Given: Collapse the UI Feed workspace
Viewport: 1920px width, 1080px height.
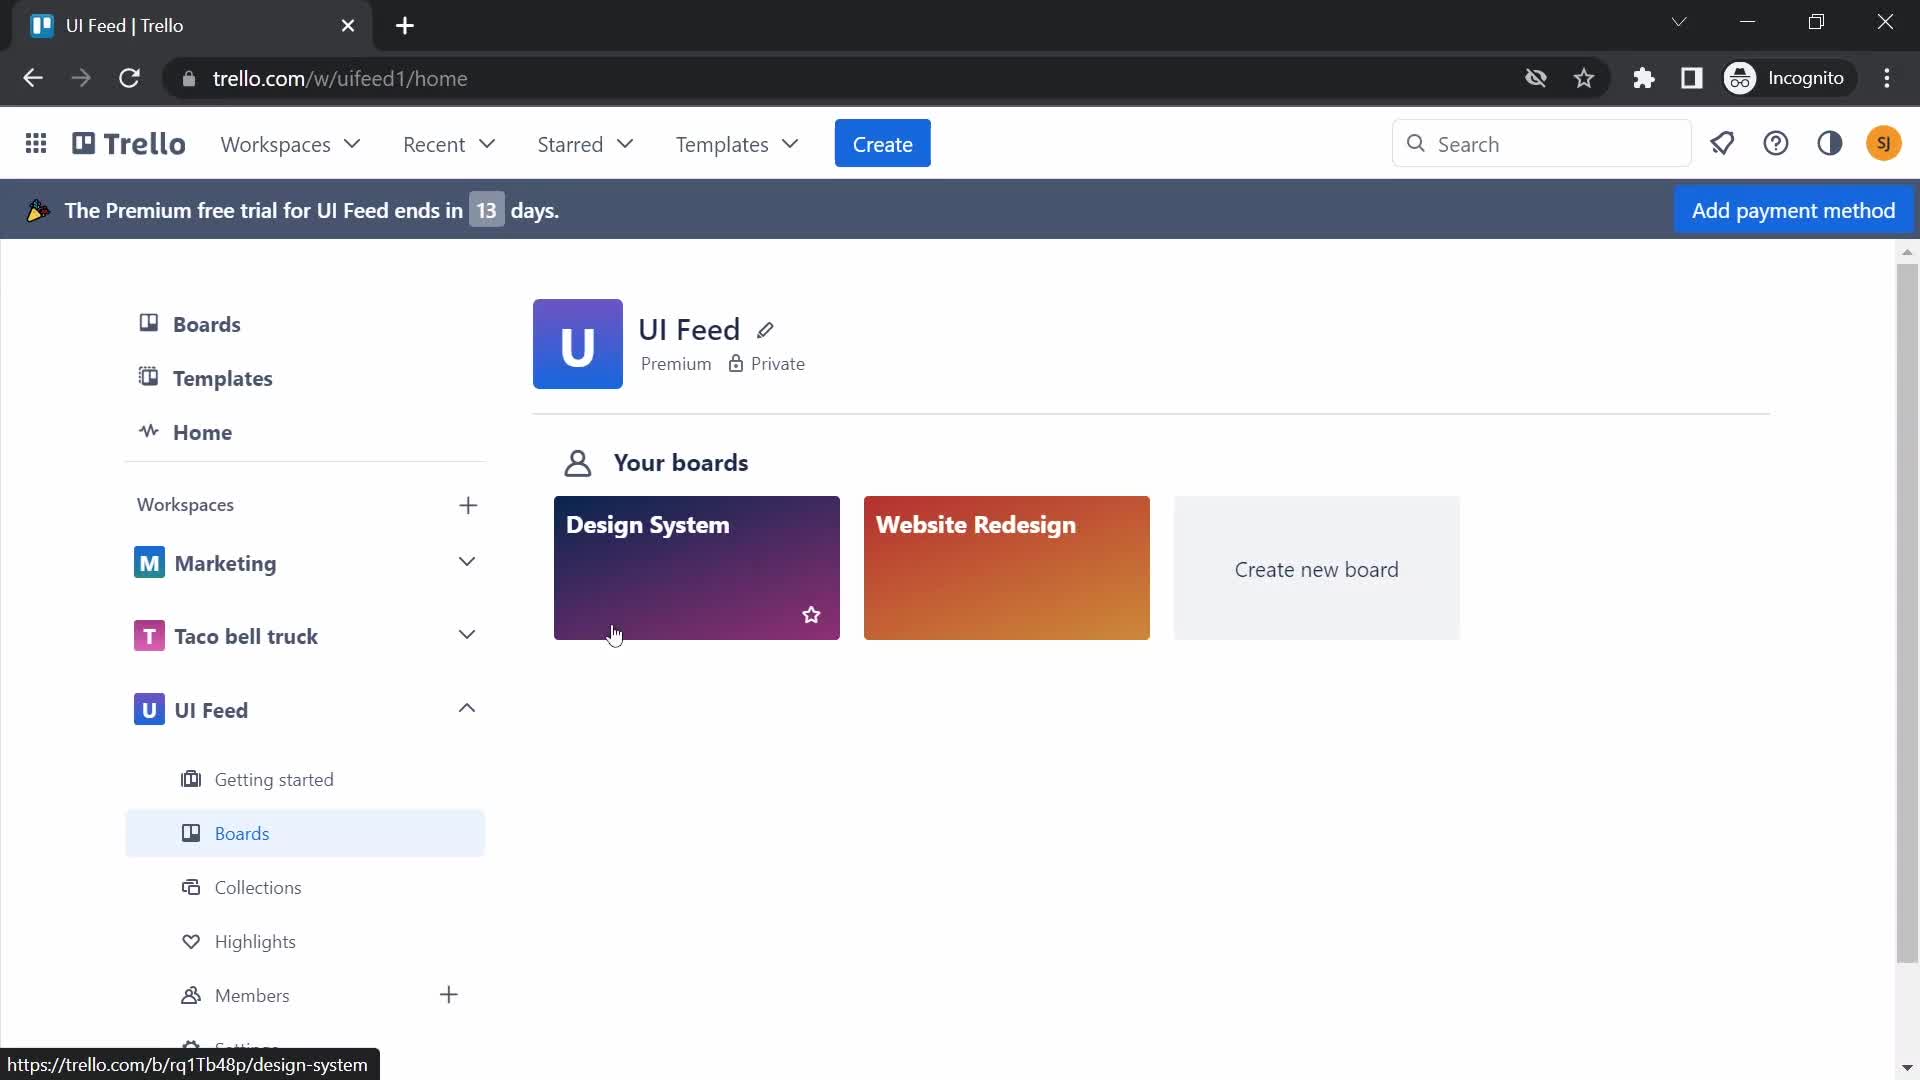Looking at the screenshot, I should [467, 709].
